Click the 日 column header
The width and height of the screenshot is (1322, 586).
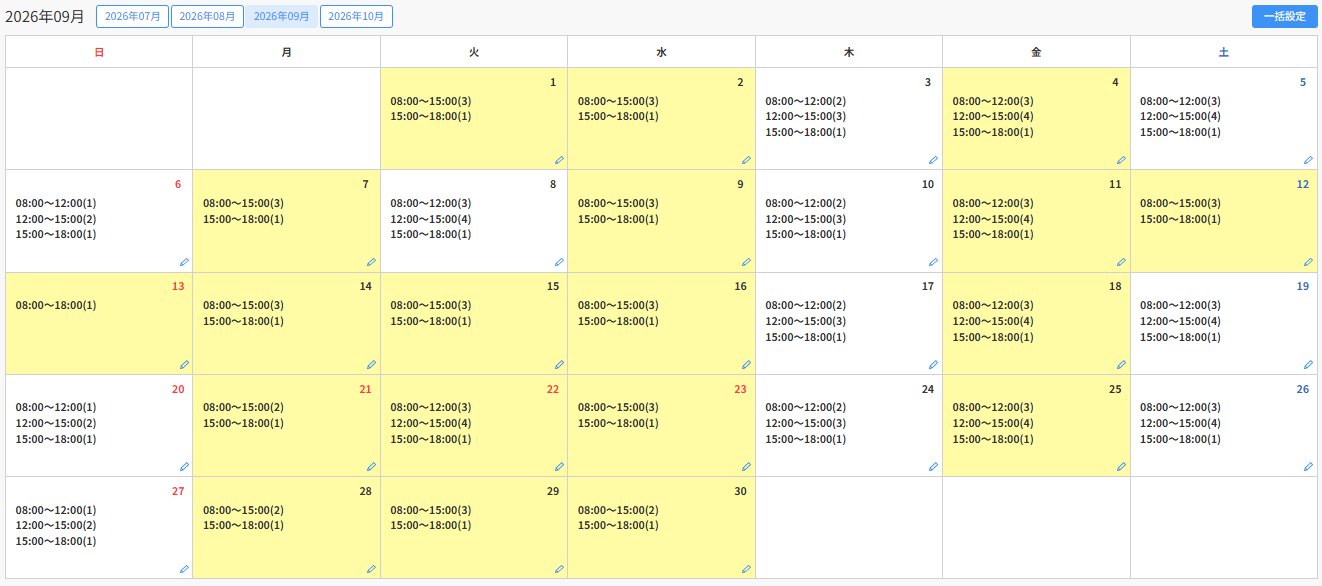(99, 52)
